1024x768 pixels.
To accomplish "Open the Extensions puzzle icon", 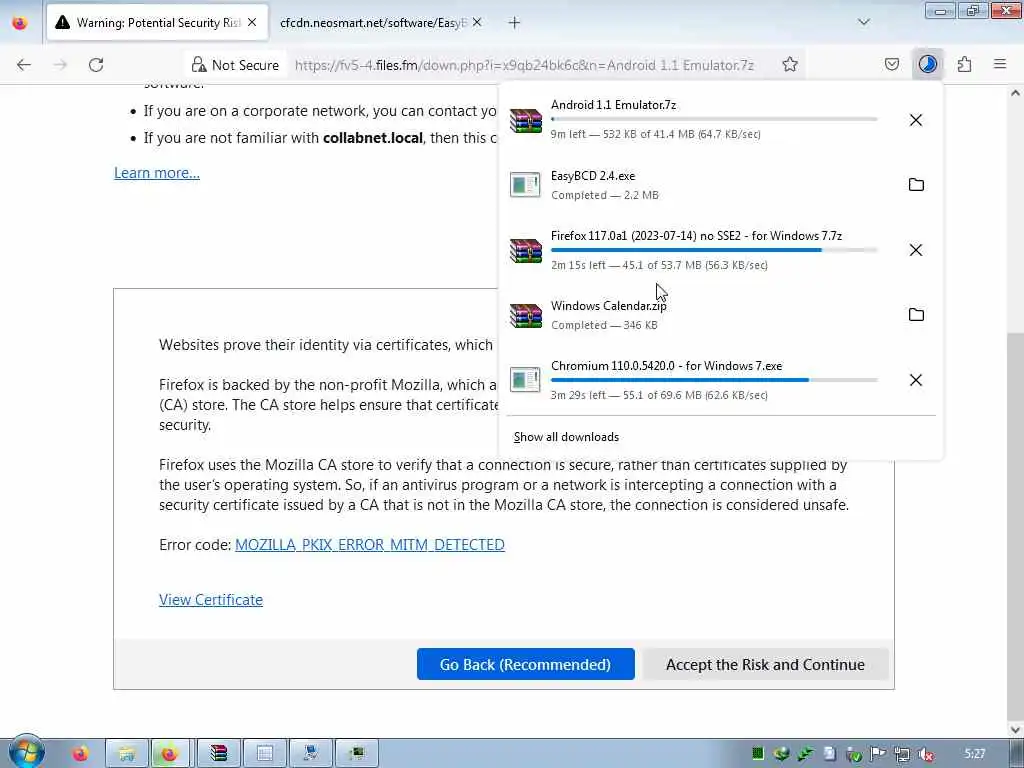I will [x=965, y=64].
